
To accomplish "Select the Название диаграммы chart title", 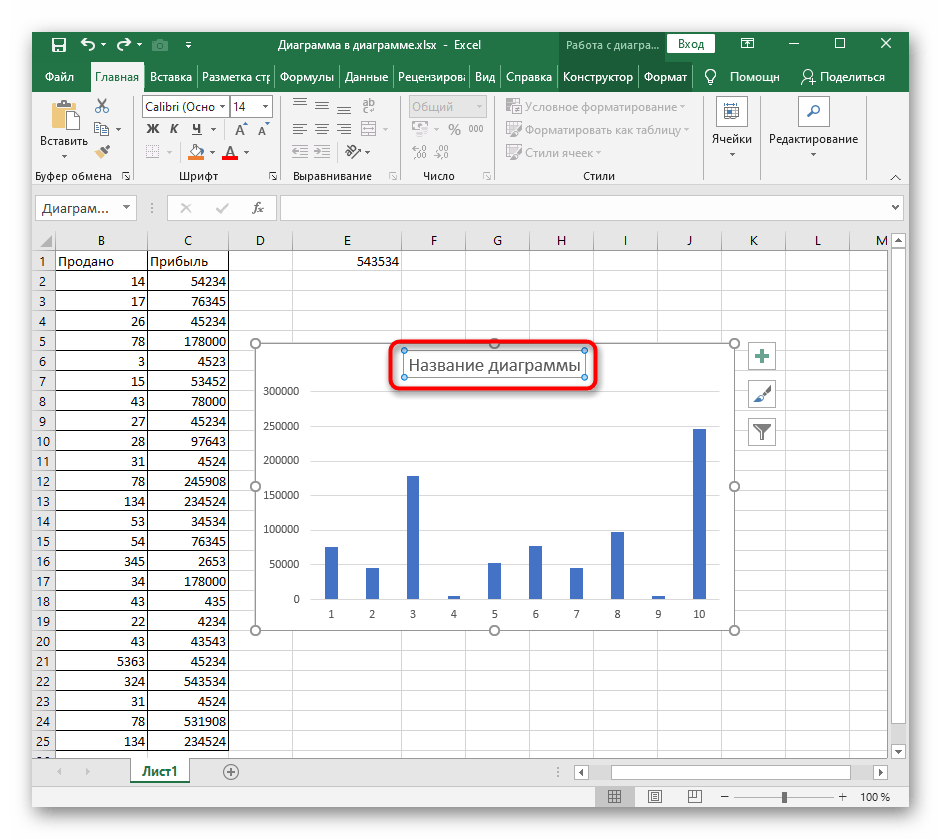I will [494, 366].
